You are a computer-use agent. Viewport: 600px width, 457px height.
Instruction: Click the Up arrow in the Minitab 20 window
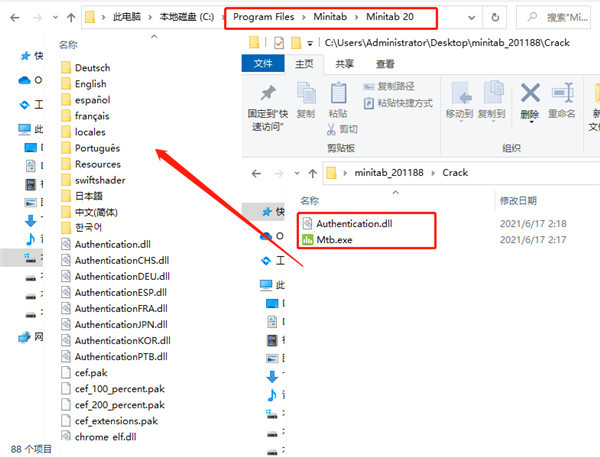tap(71, 18)
